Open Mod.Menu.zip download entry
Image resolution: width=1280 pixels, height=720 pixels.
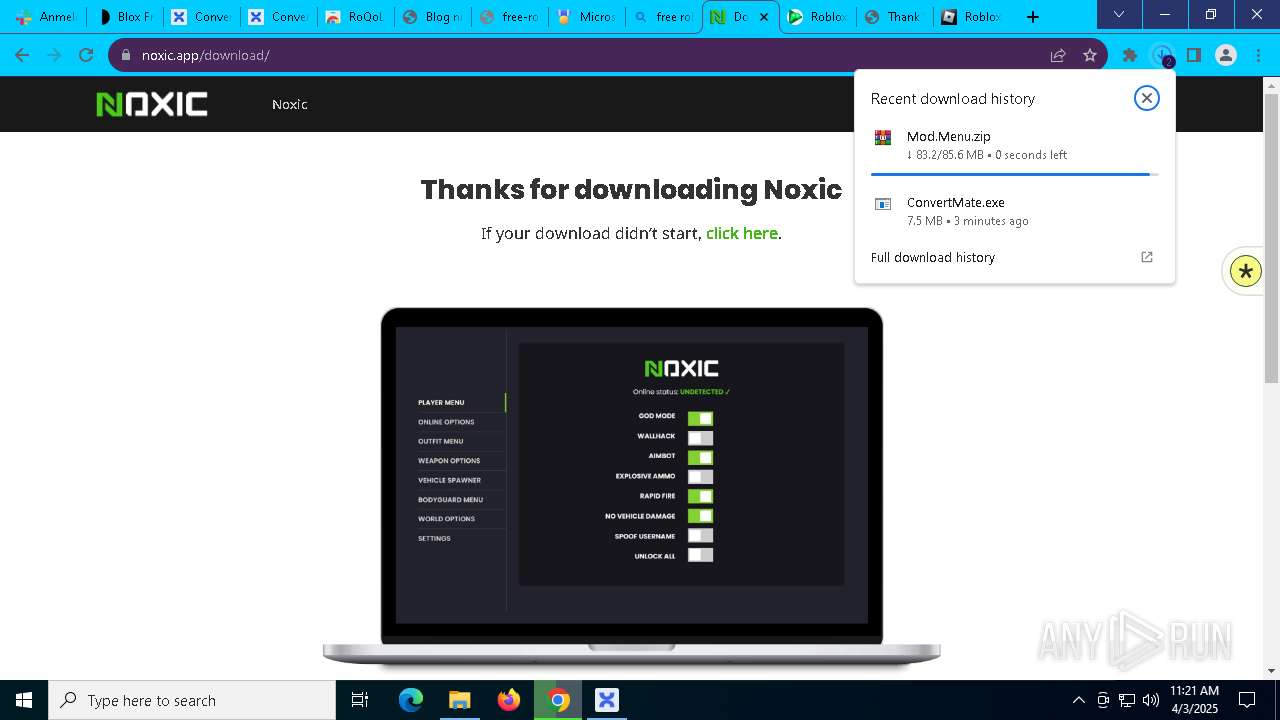[1014, 145]
